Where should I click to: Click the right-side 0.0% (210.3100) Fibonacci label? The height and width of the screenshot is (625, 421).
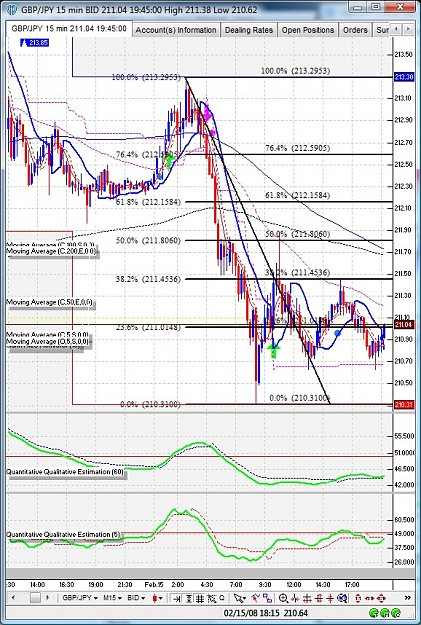(300, 398)
